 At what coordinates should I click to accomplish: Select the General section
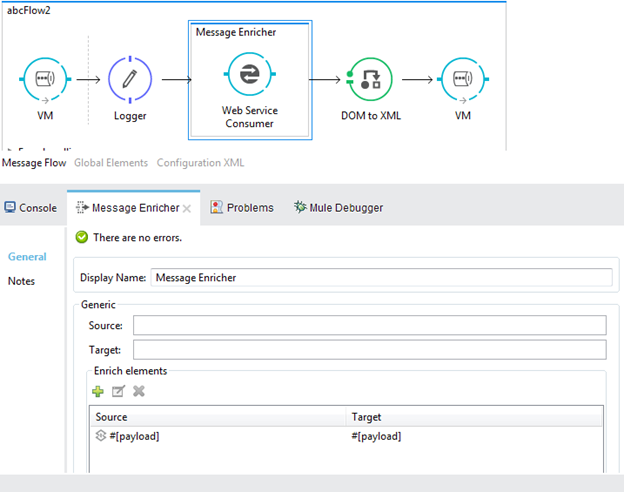coord(27,257)
